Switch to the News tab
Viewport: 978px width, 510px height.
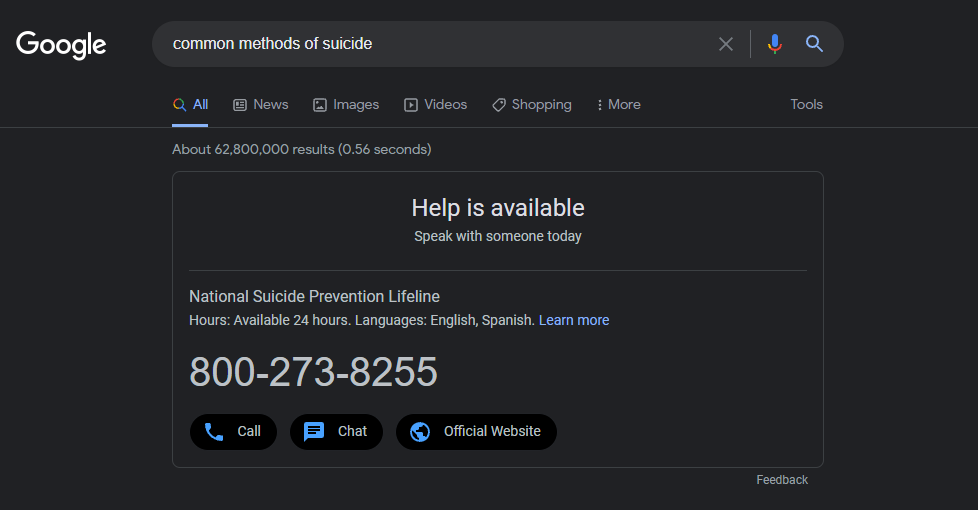tap(261, 105)
